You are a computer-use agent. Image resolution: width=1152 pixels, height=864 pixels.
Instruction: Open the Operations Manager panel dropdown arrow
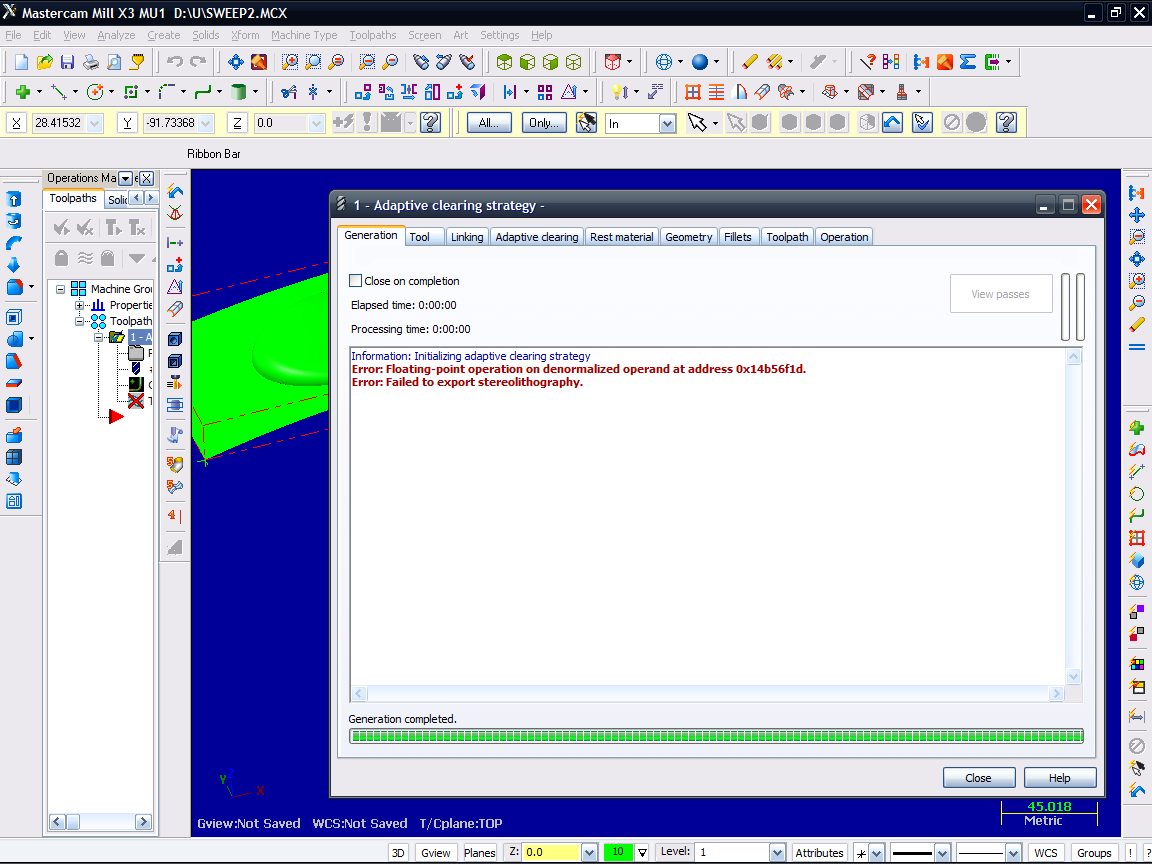(x=125, y=179)
